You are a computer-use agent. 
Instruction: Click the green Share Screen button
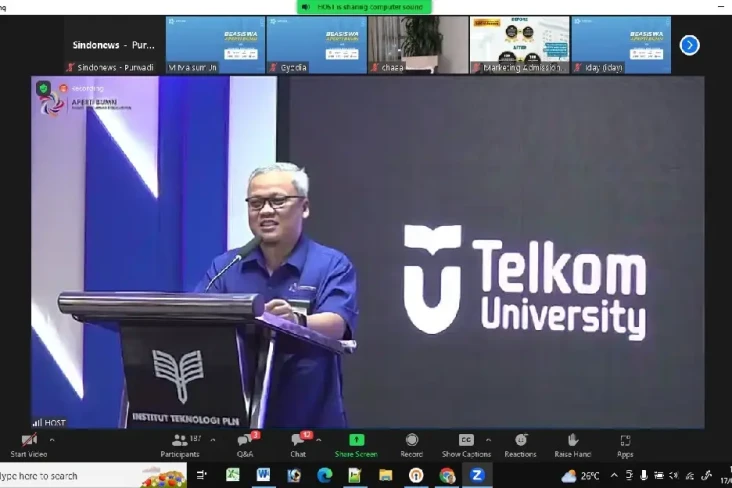point(356,446)
